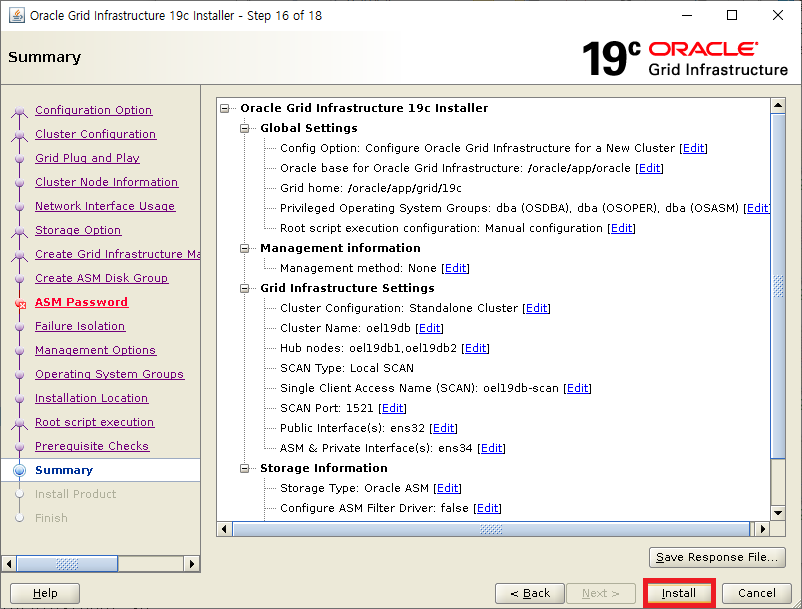Collapse the Storage Information section

[244, 468]
